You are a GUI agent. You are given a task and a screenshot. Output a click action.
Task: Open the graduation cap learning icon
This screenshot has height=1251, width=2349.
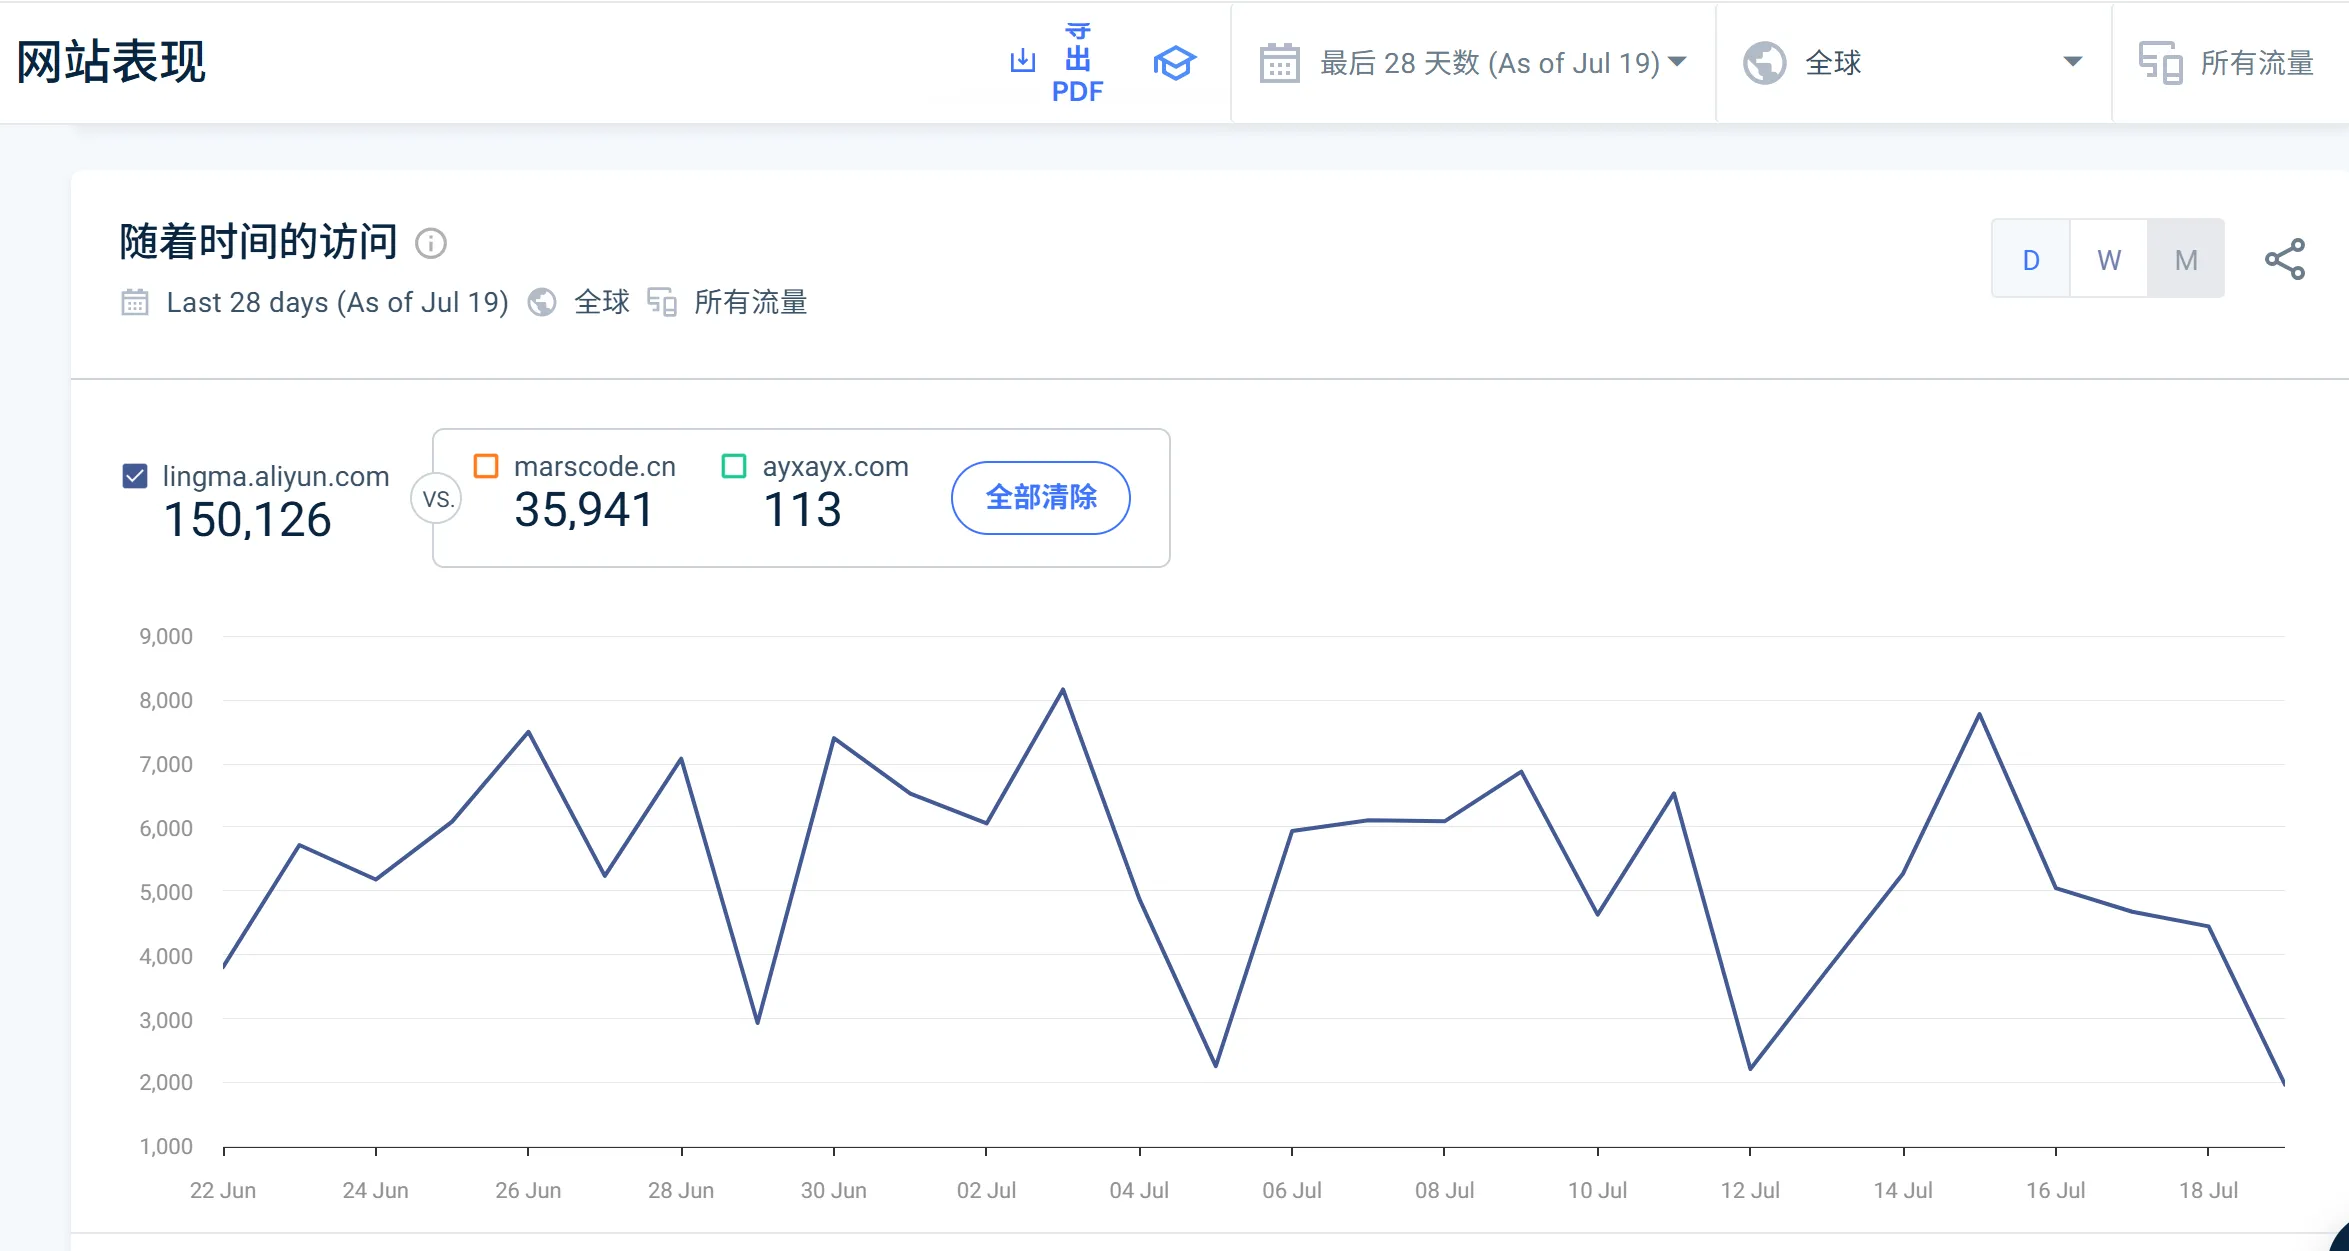point(1174,63)
